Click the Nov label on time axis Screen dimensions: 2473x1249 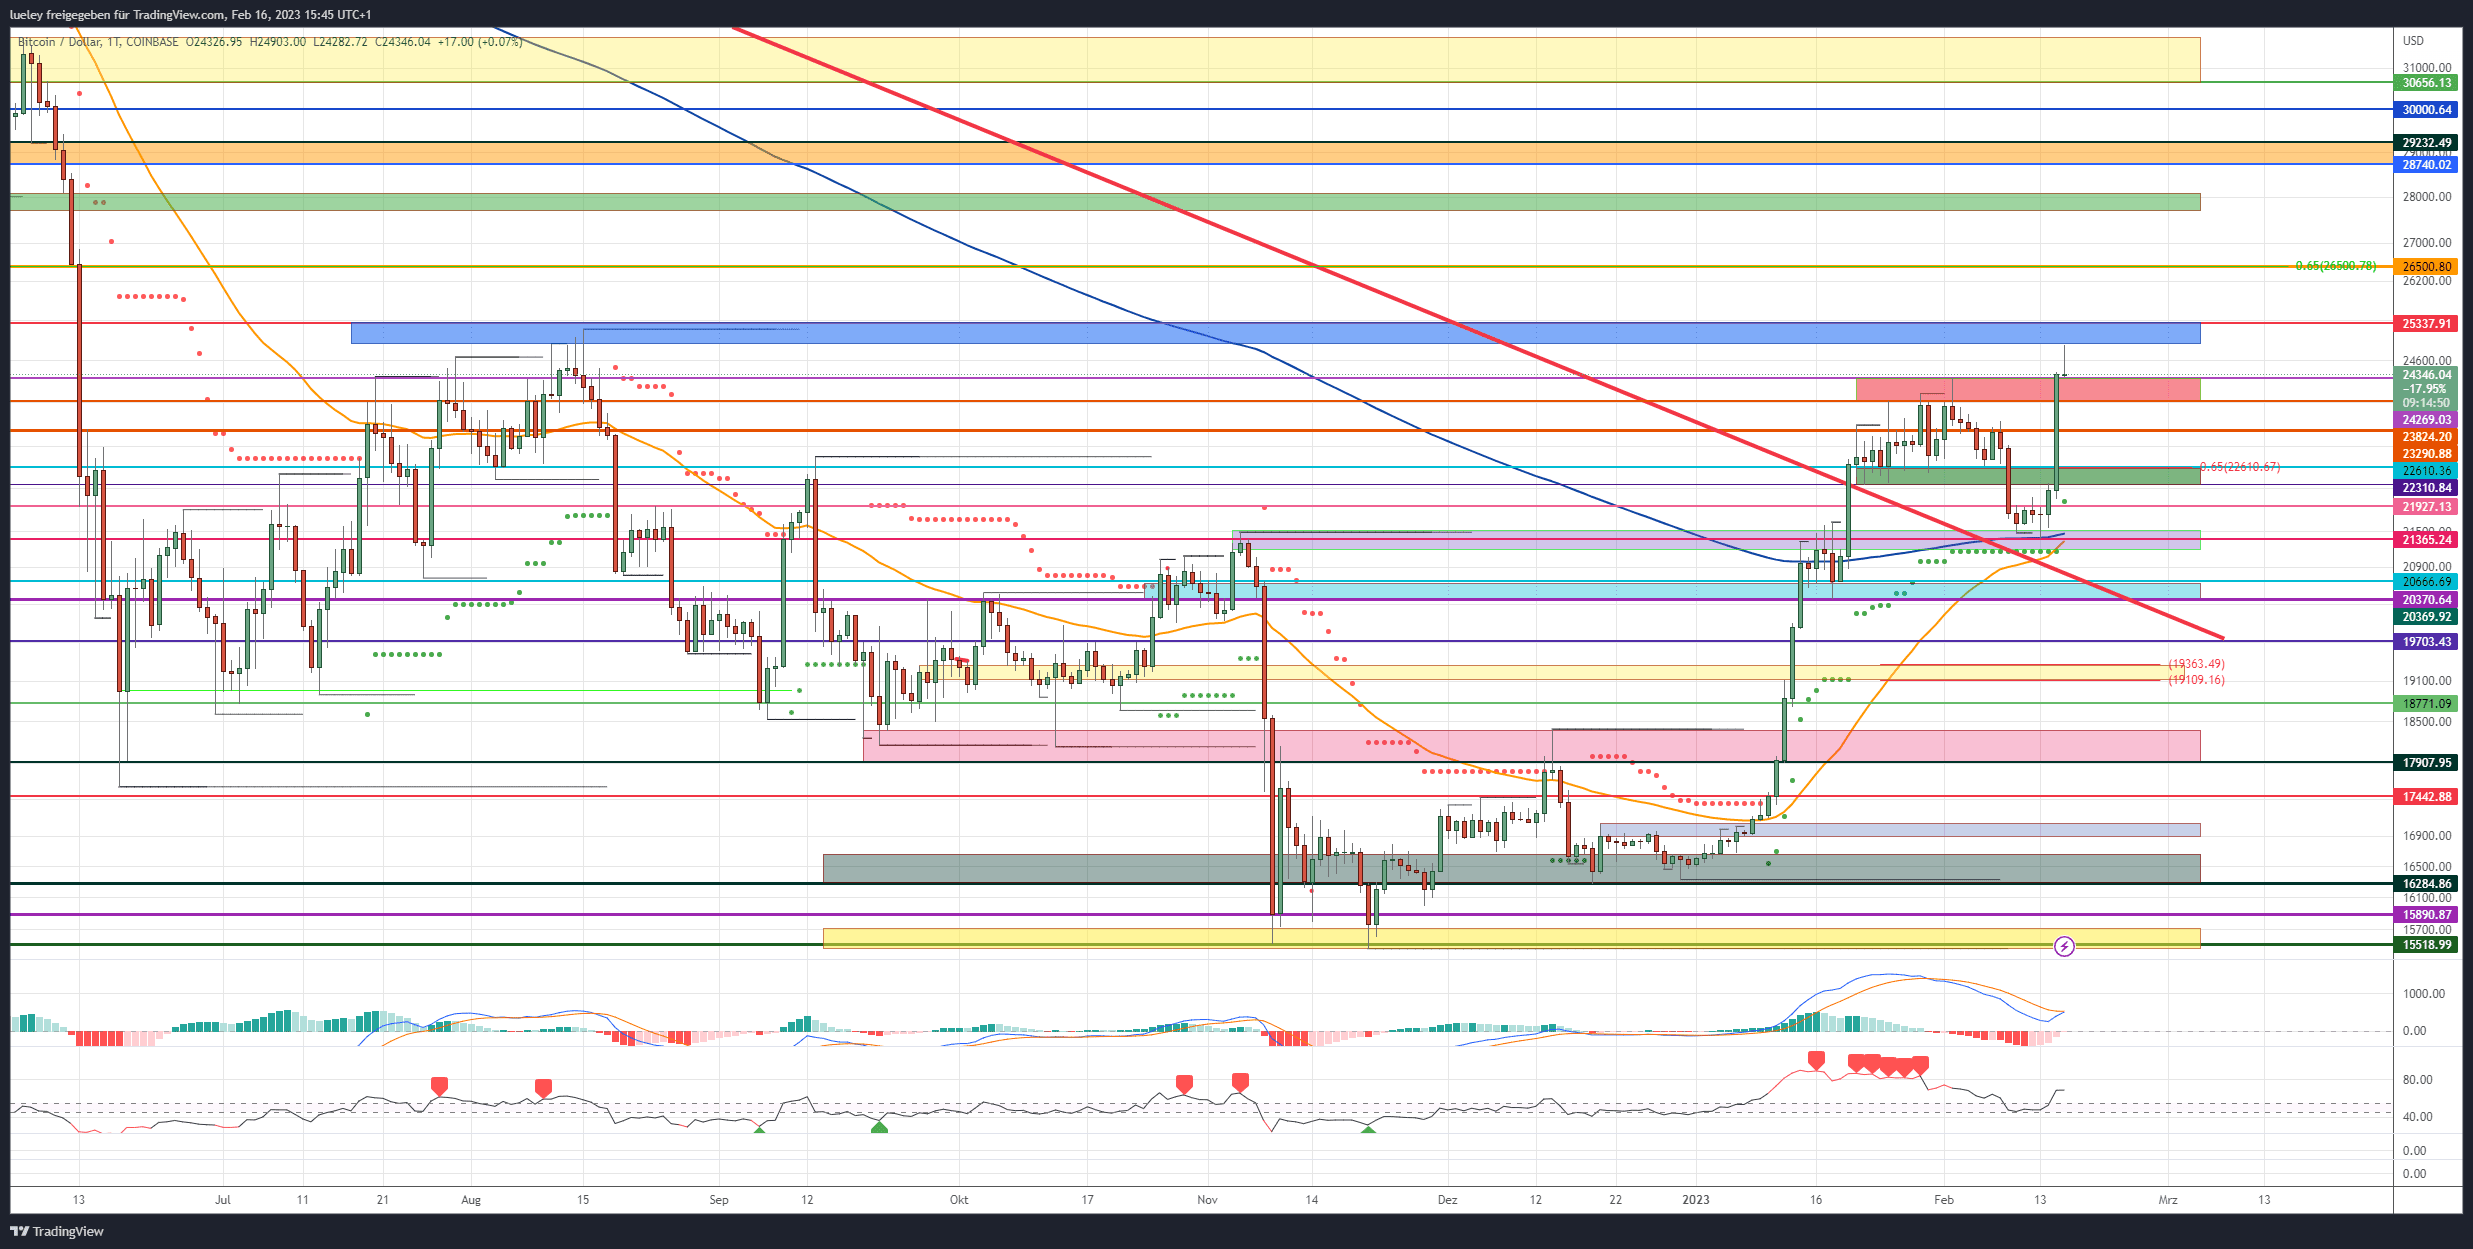(1207, 1200)
